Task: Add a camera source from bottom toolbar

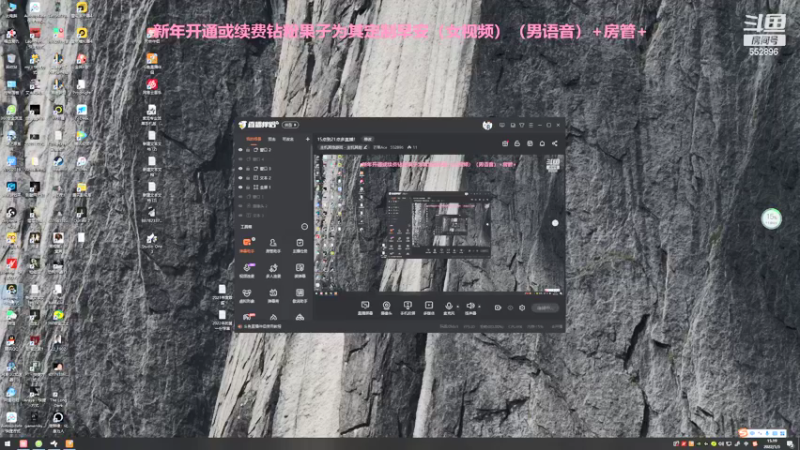Action: (386, 308)
